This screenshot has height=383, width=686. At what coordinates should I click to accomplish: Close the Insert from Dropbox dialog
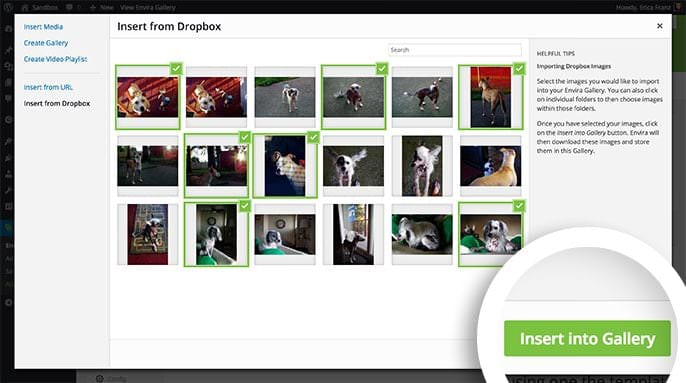660,26
